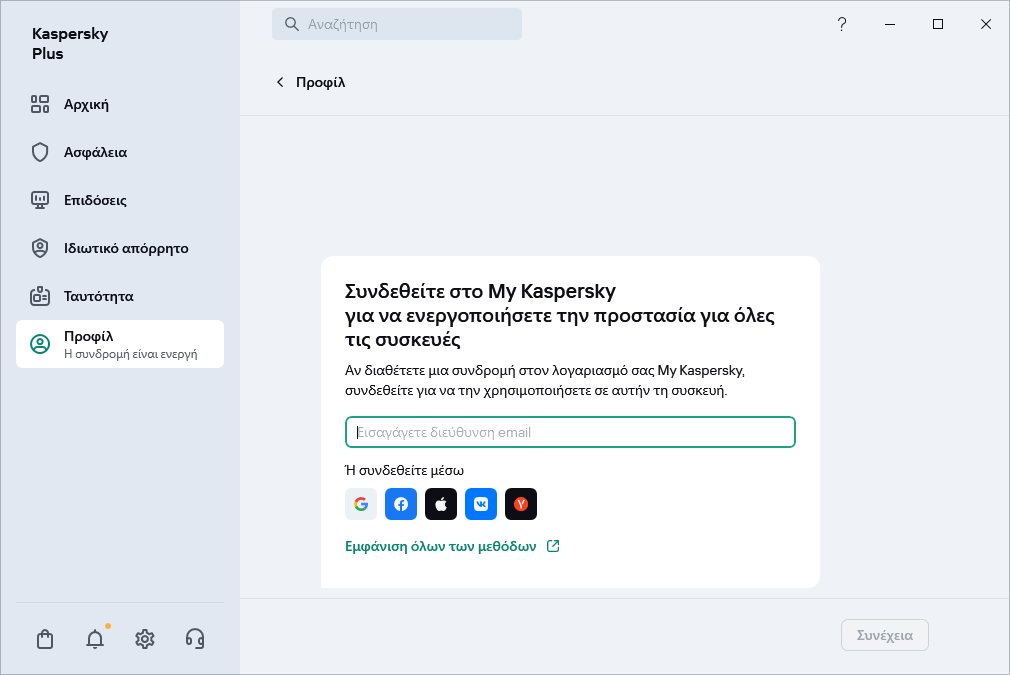Sign in with Yandex
1010x675 pixels.
521,504
